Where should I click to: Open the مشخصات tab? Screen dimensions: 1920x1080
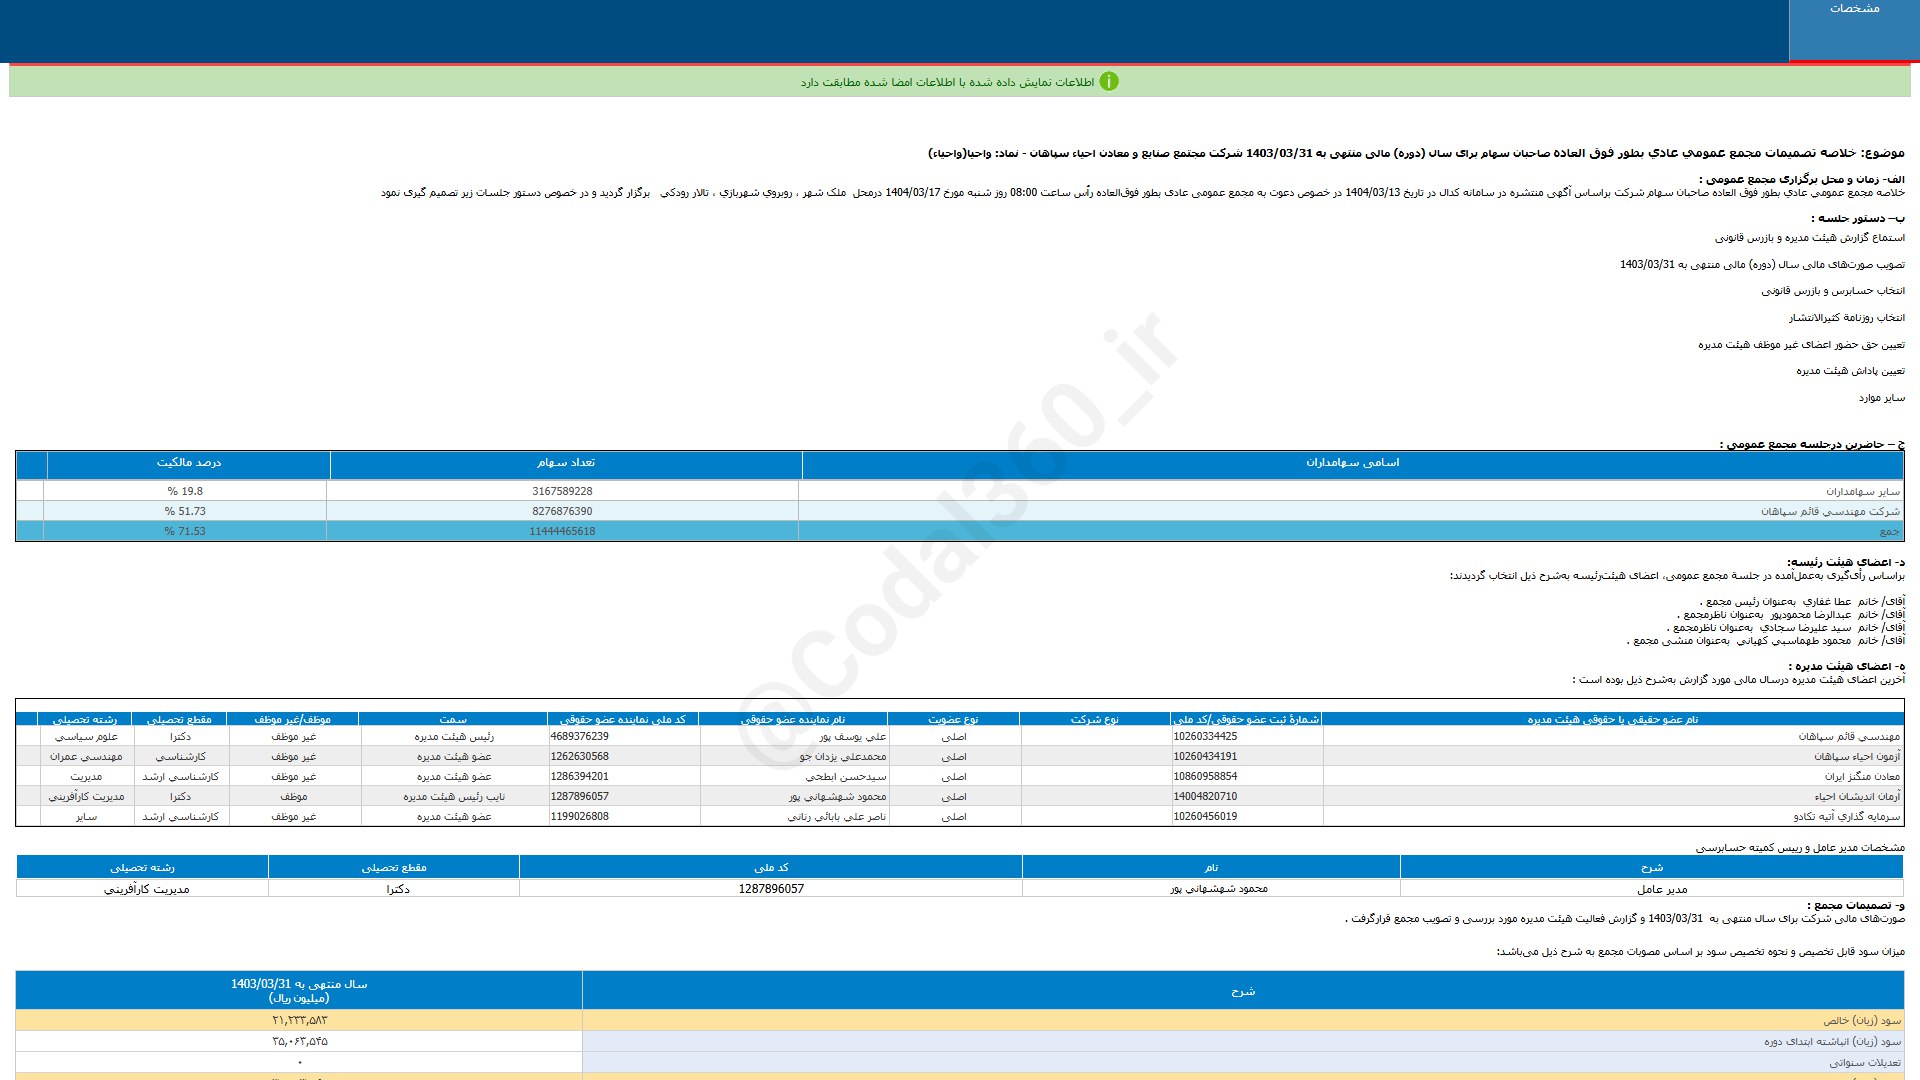pos(1853,30)
